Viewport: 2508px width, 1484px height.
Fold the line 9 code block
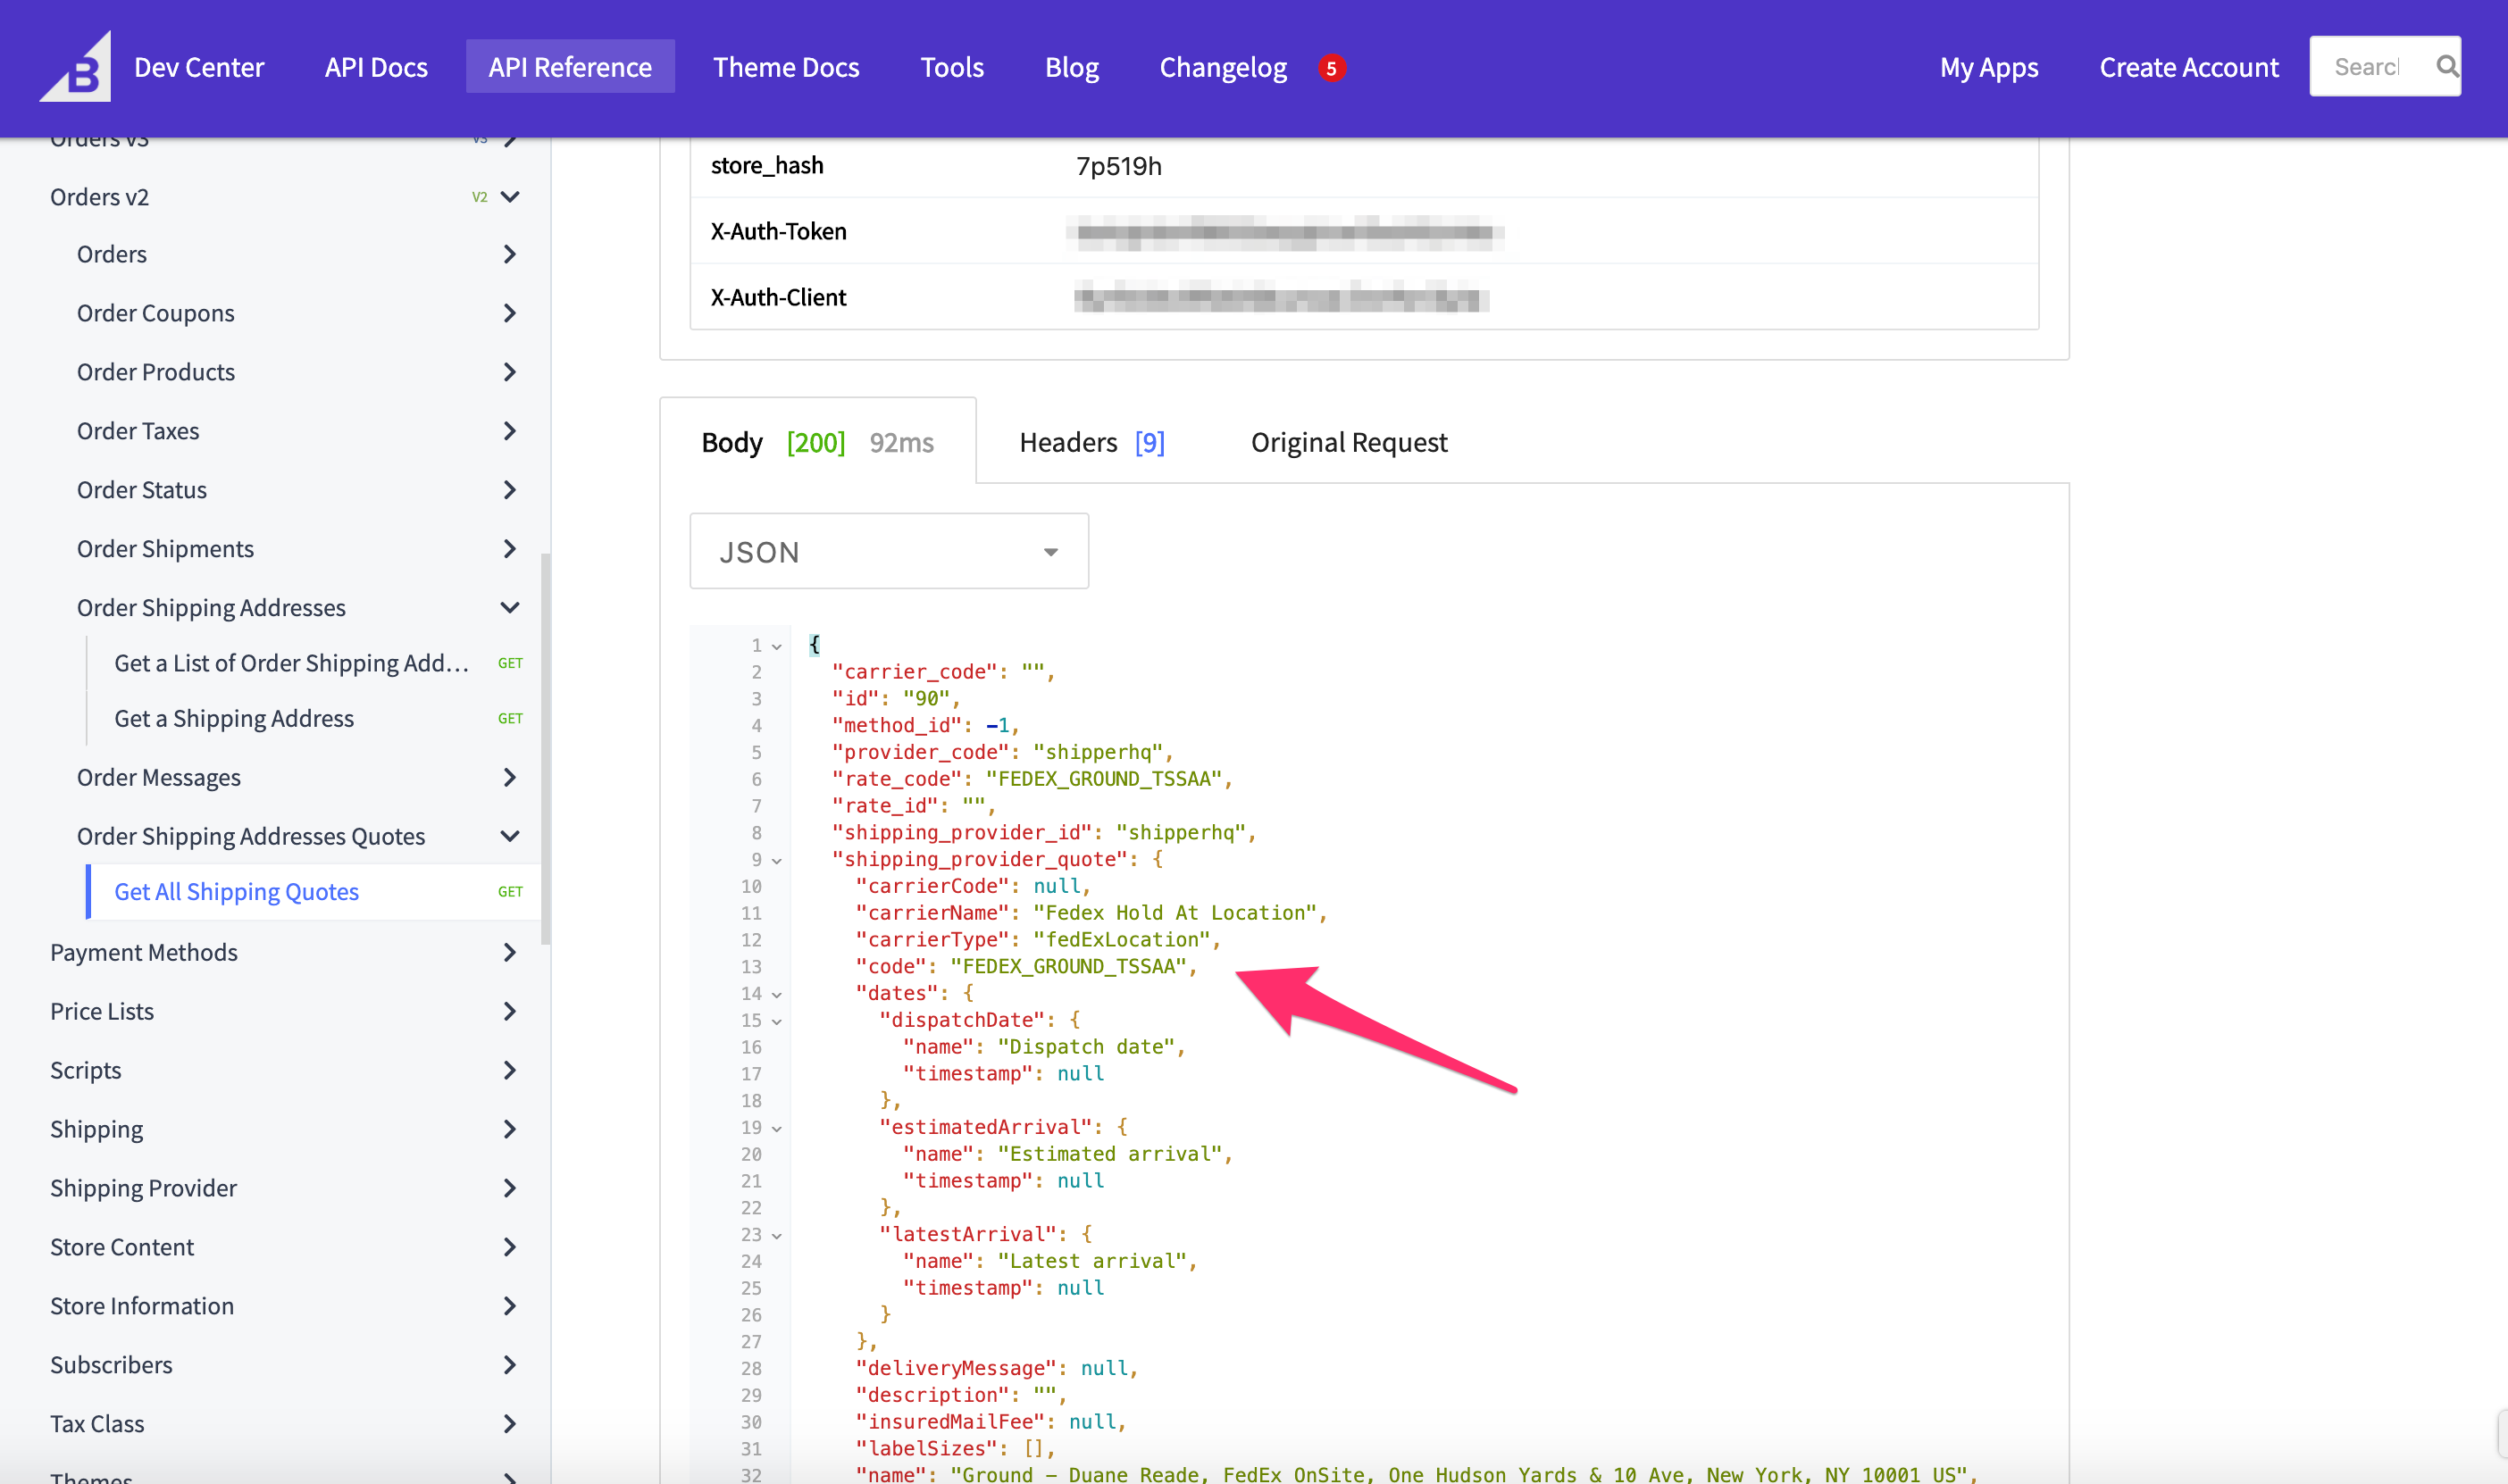point(777,861)
